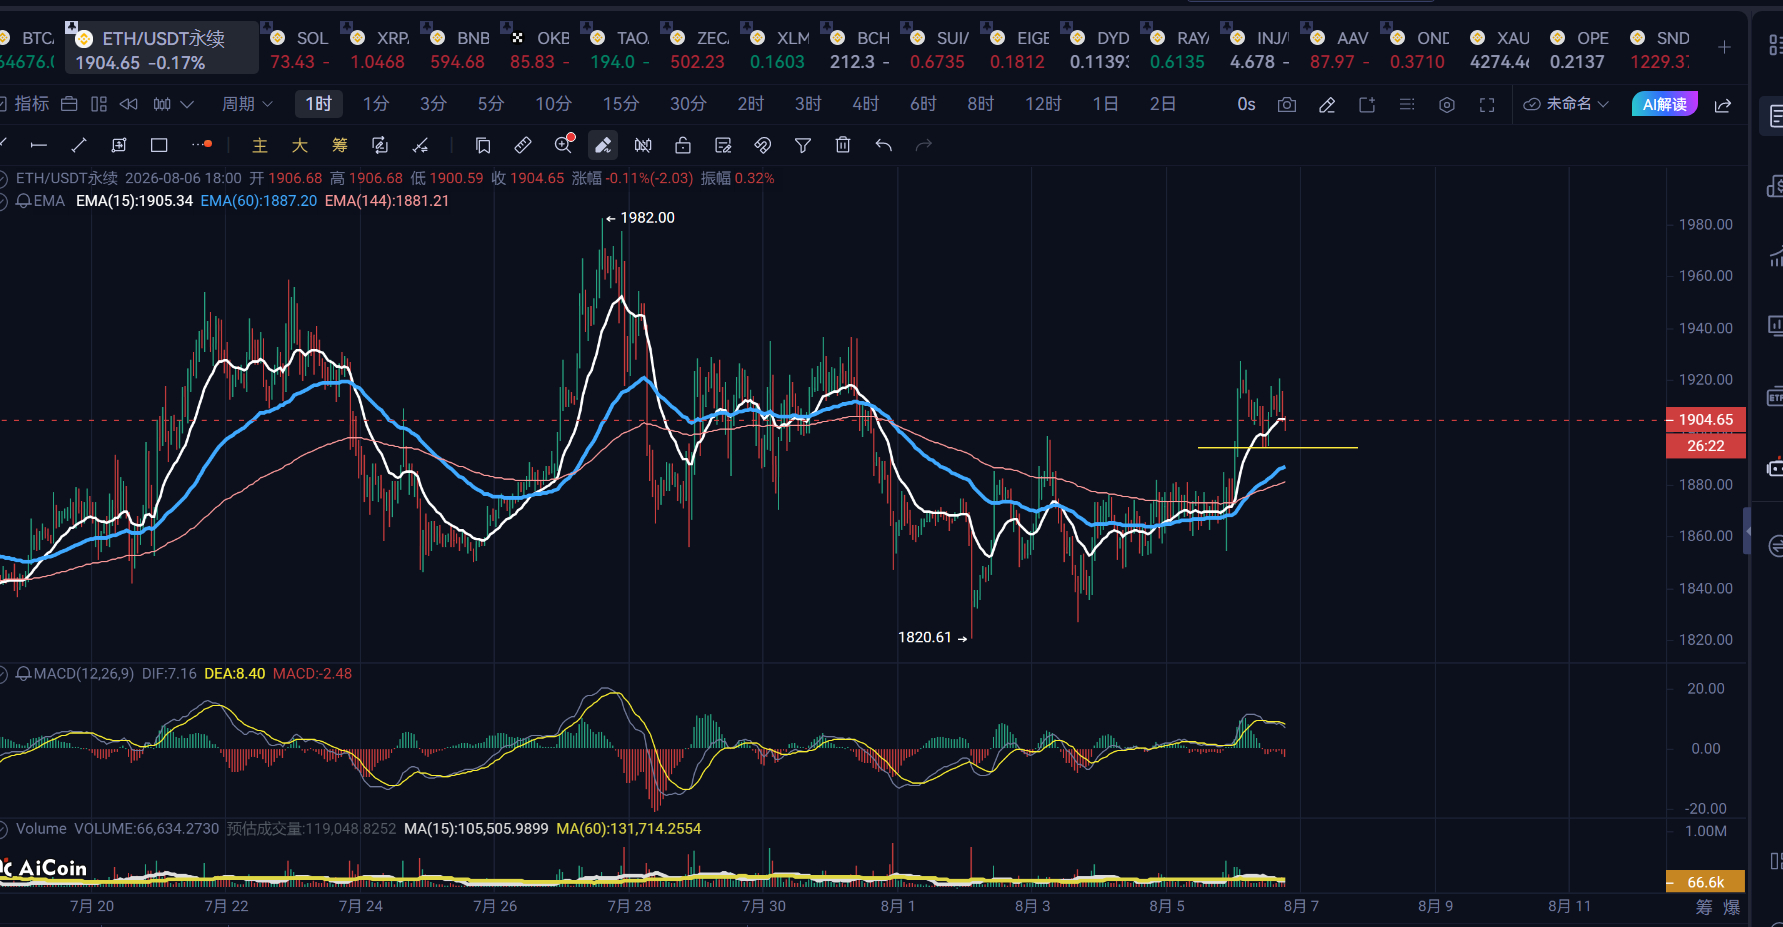Enter fullscreen chart mode

(x=1487, y=105)
